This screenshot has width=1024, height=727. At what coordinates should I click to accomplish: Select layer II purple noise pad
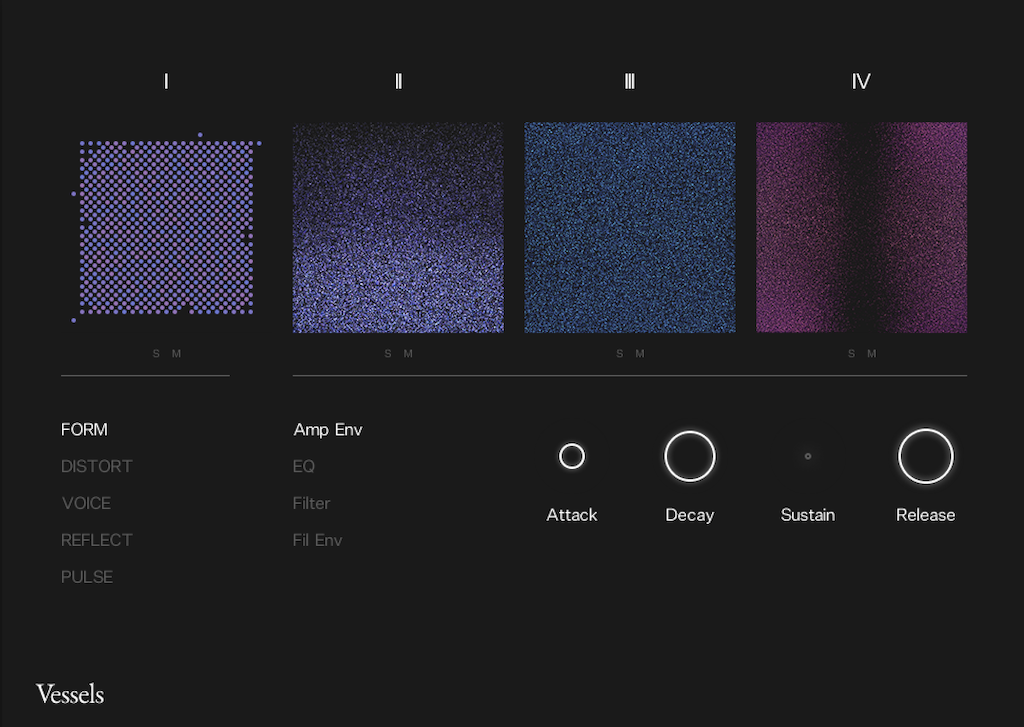(398, 227)
